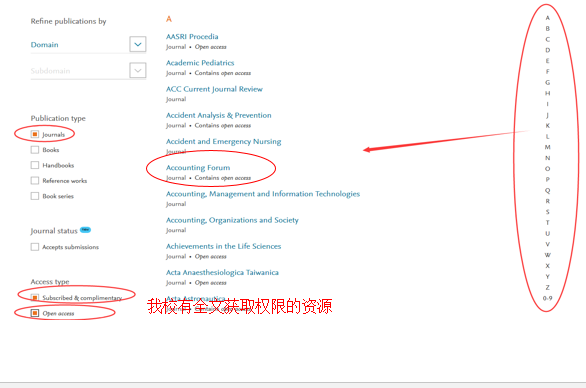Jump to letter F in index
Viewport: 586px width, 388px height.
tap(548, 71)
